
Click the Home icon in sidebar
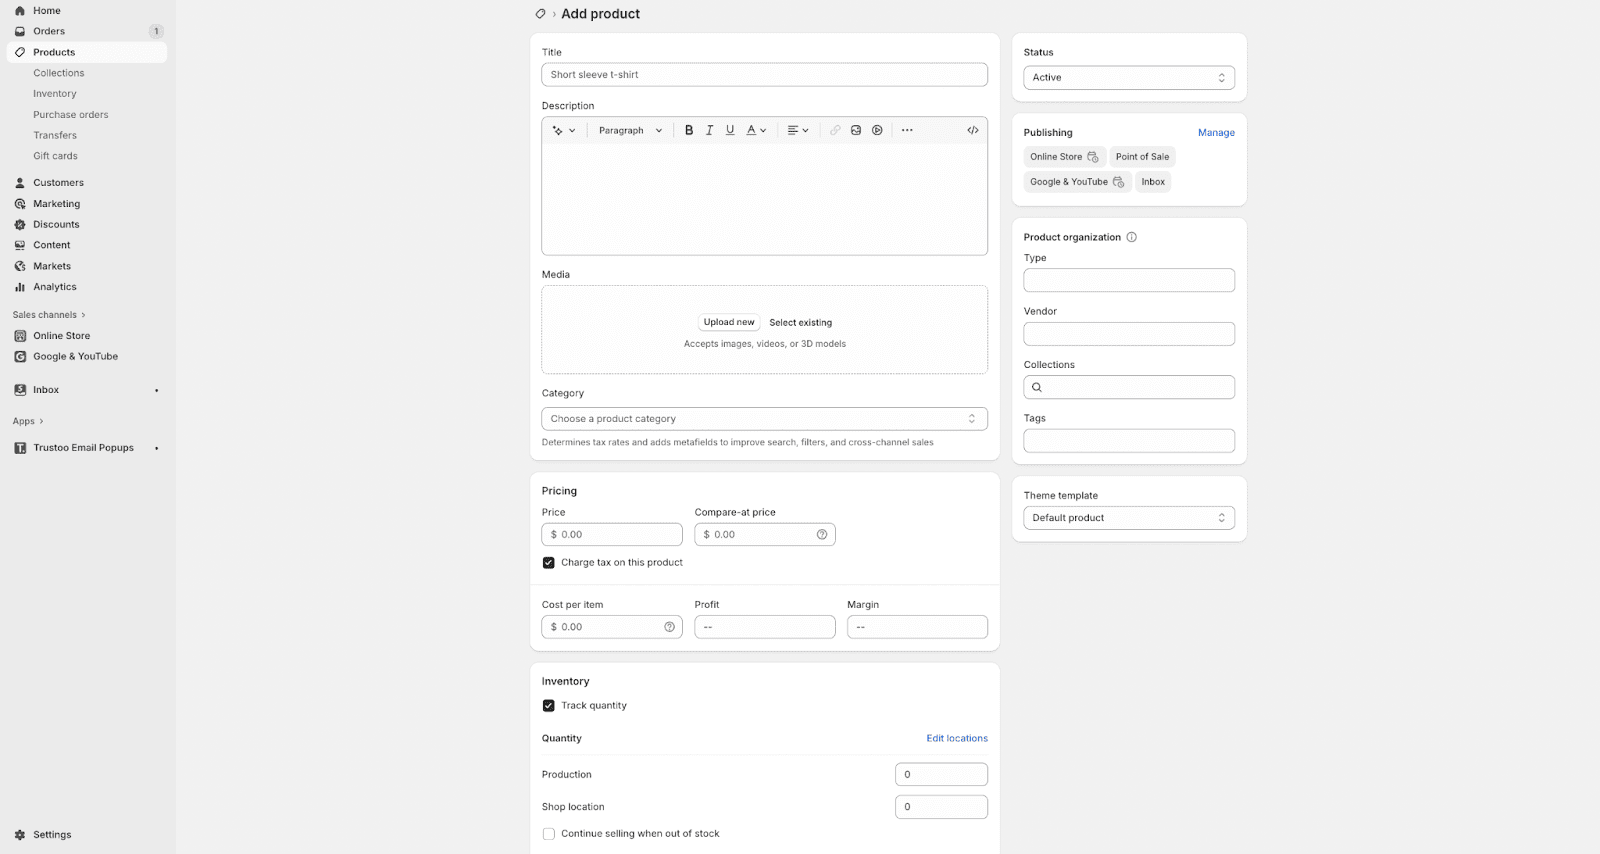(20, 11)
